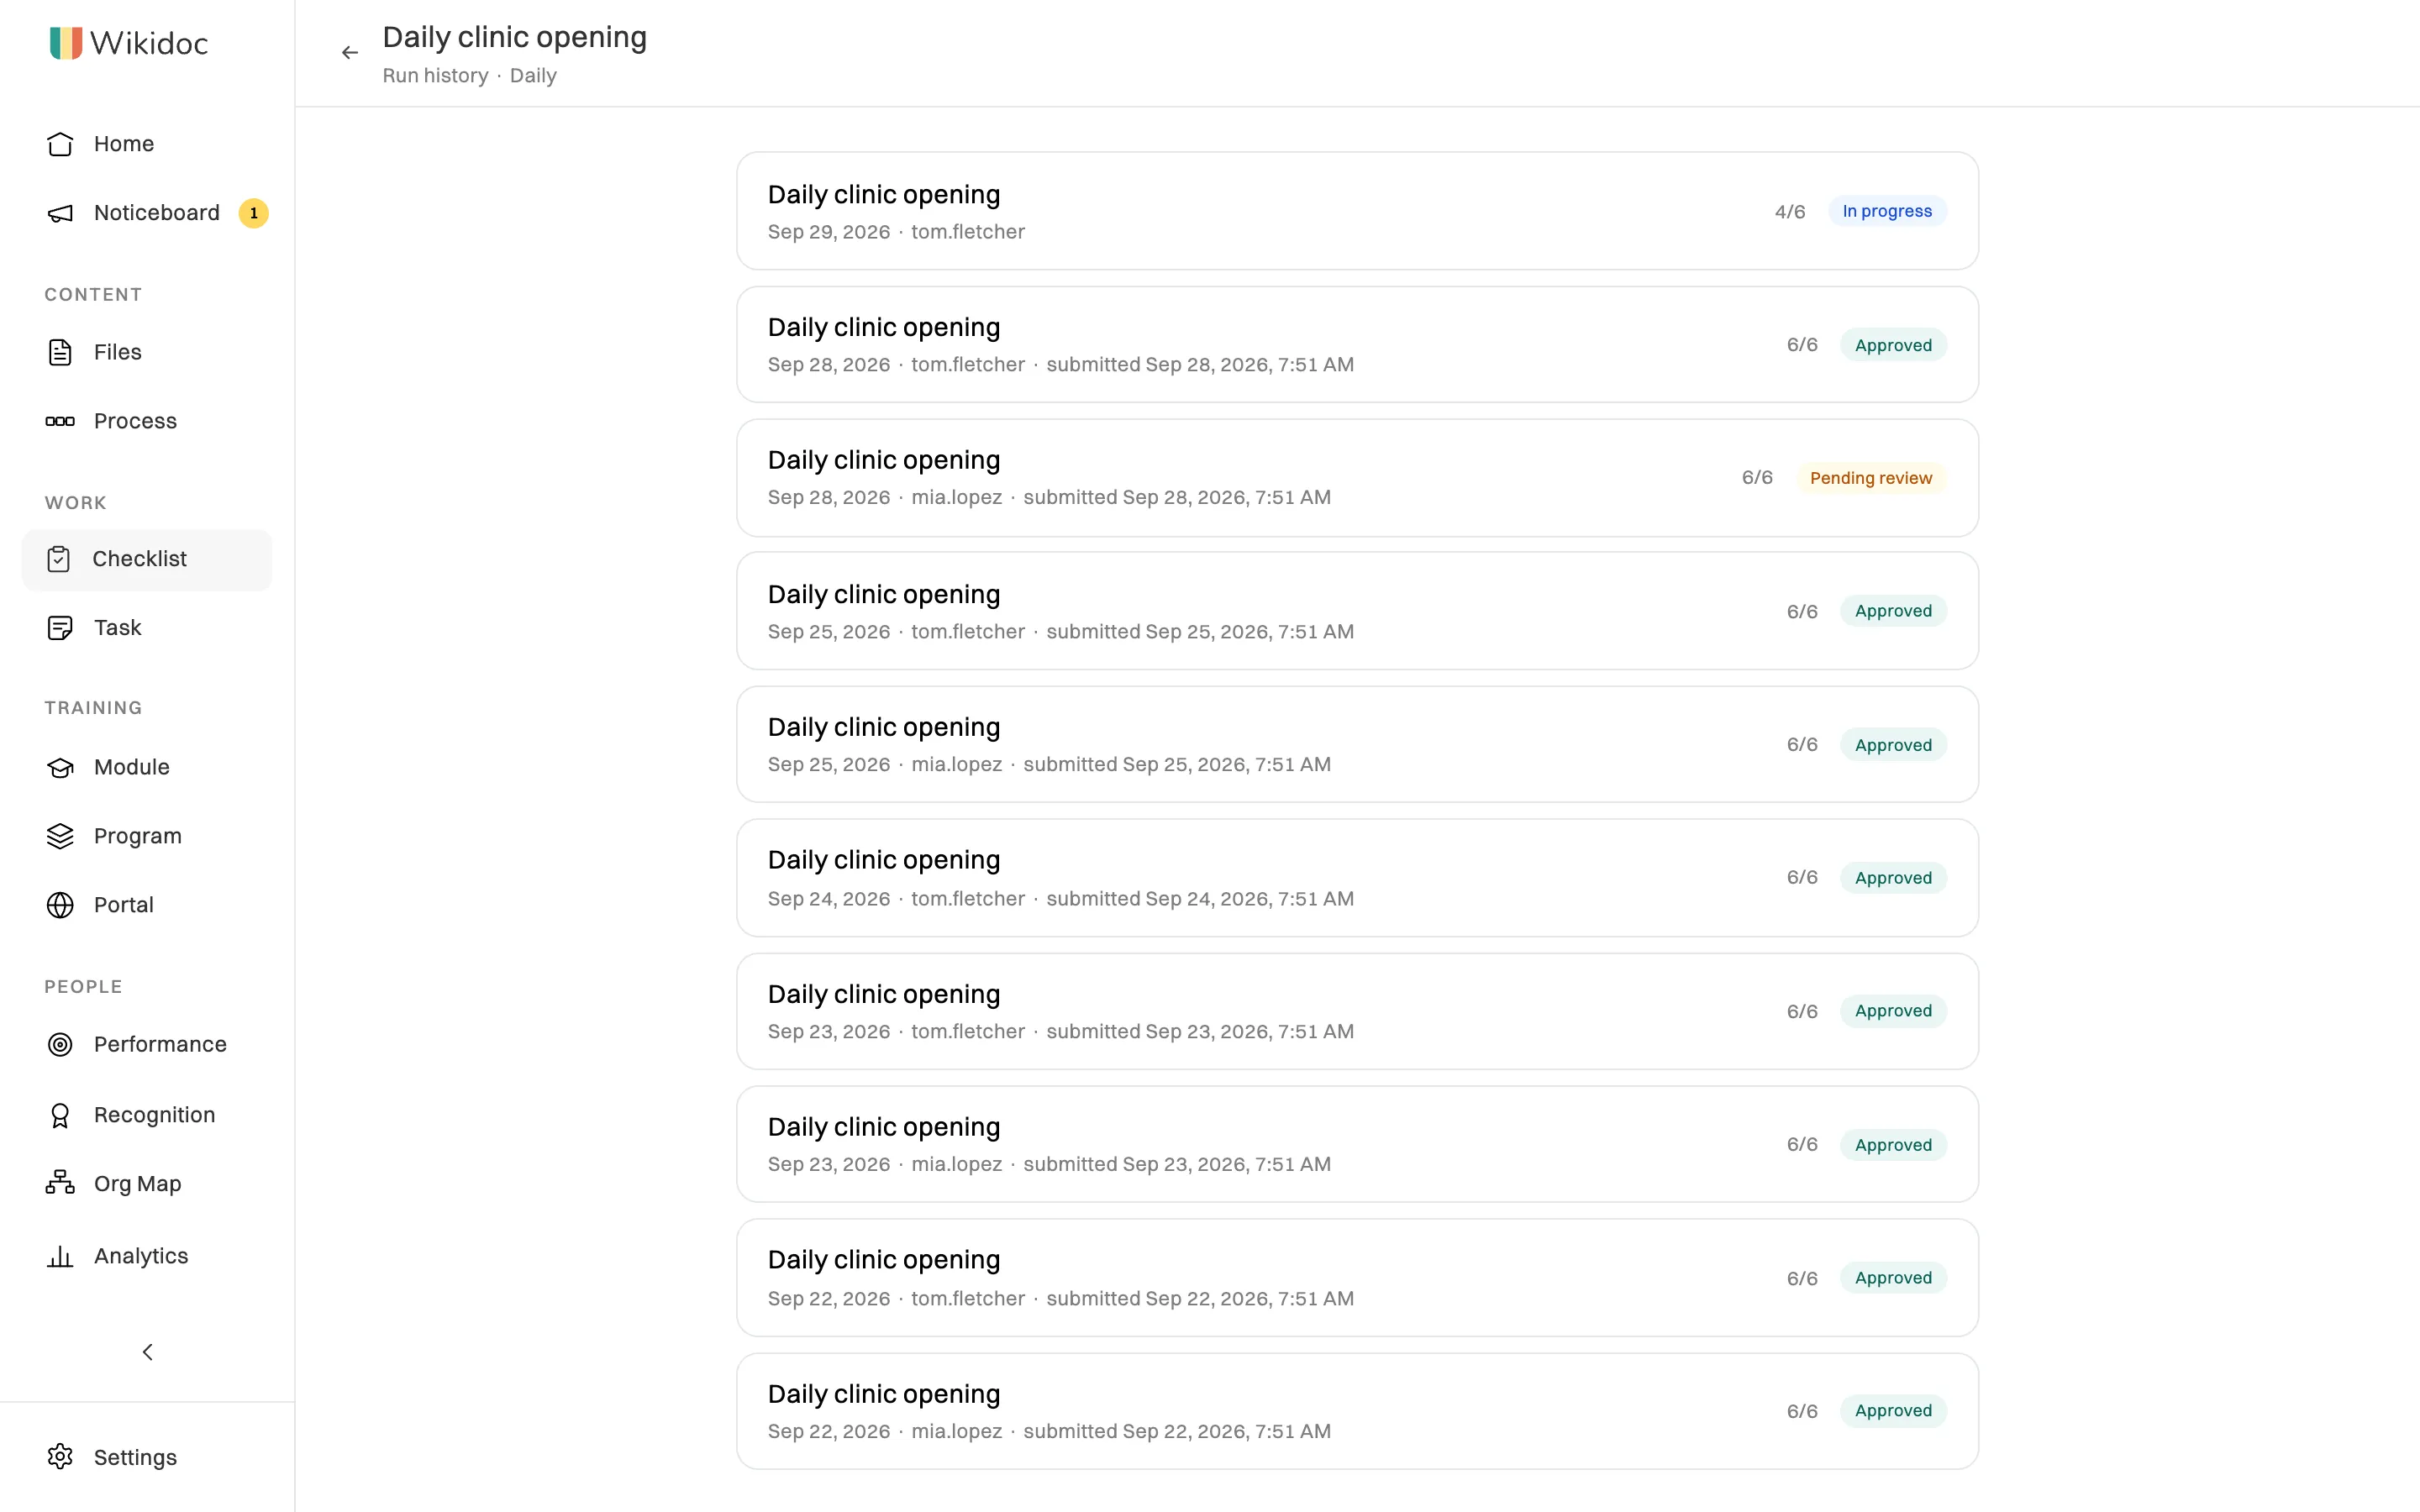Viewport: 2420px width, 1512px height.
Task: Click the 4/6 progress count
Action: [x=1790, y=212]
